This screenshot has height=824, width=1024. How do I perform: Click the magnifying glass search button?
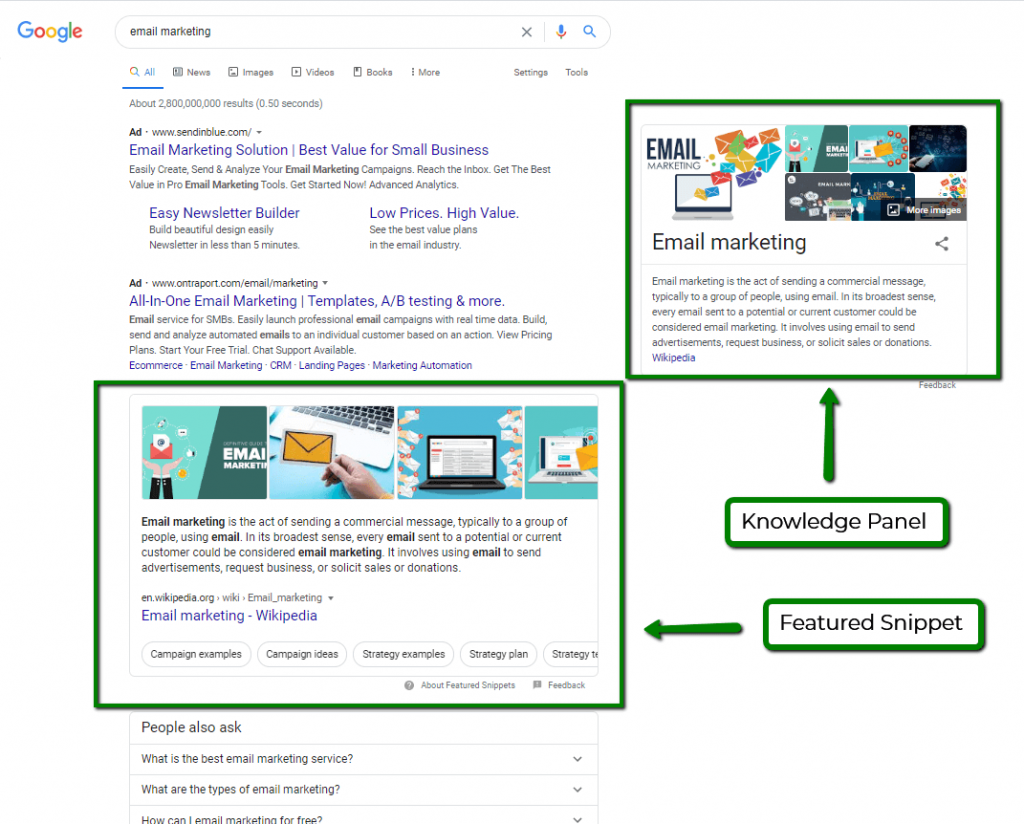click(590, 32)
